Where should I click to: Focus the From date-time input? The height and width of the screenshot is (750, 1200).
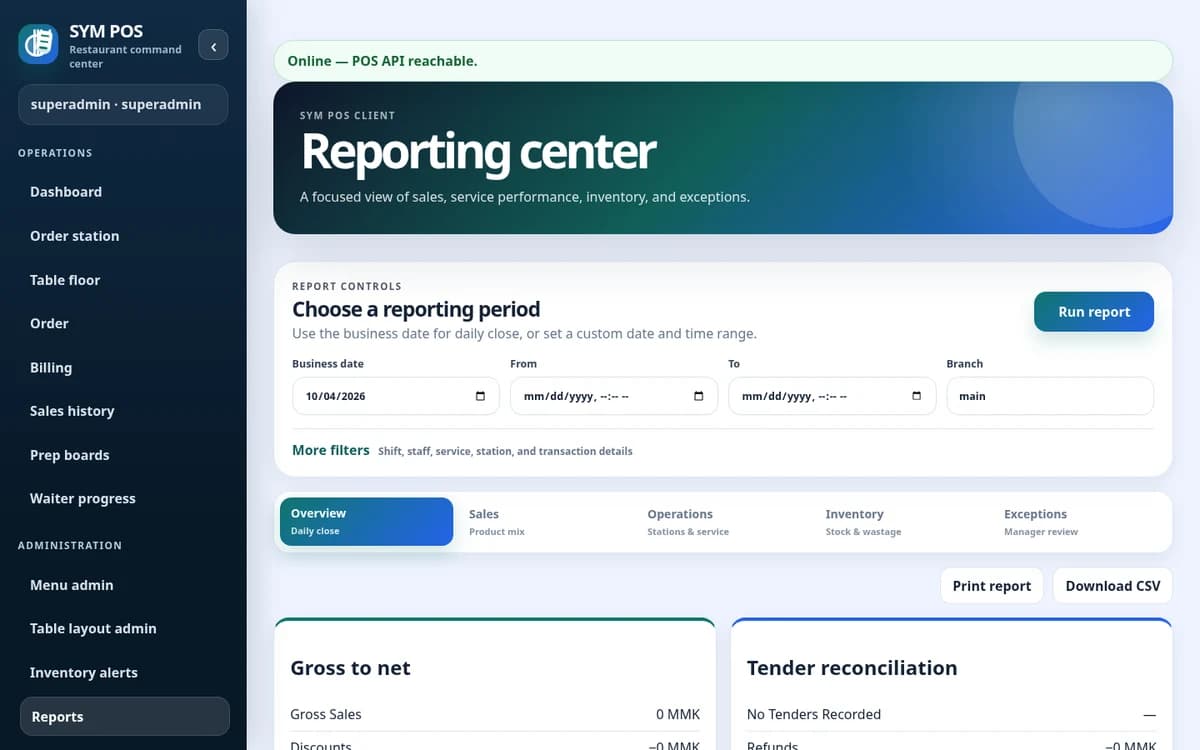point(614,396)
